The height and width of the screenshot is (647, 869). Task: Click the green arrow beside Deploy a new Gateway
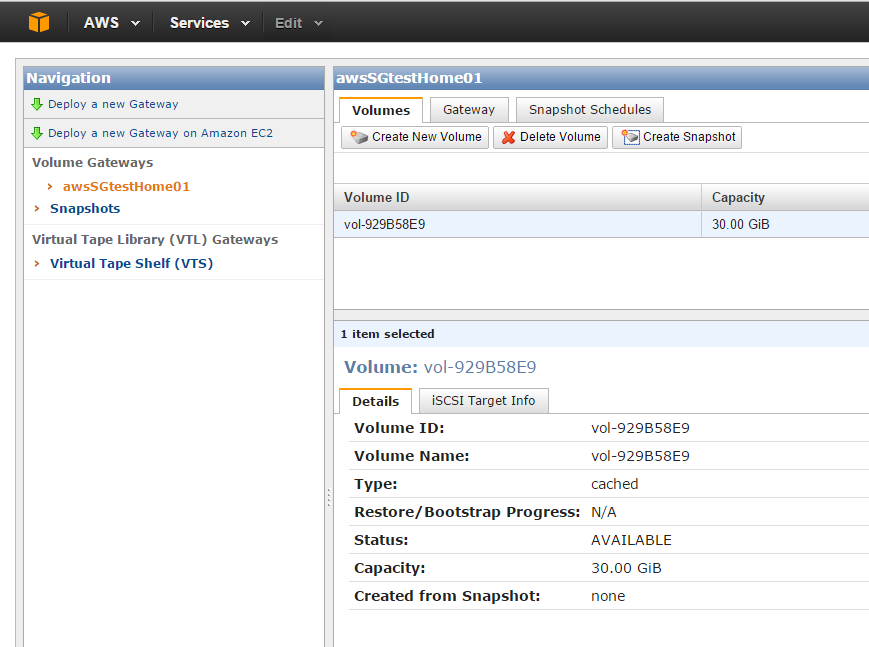(x=37, y=104)
